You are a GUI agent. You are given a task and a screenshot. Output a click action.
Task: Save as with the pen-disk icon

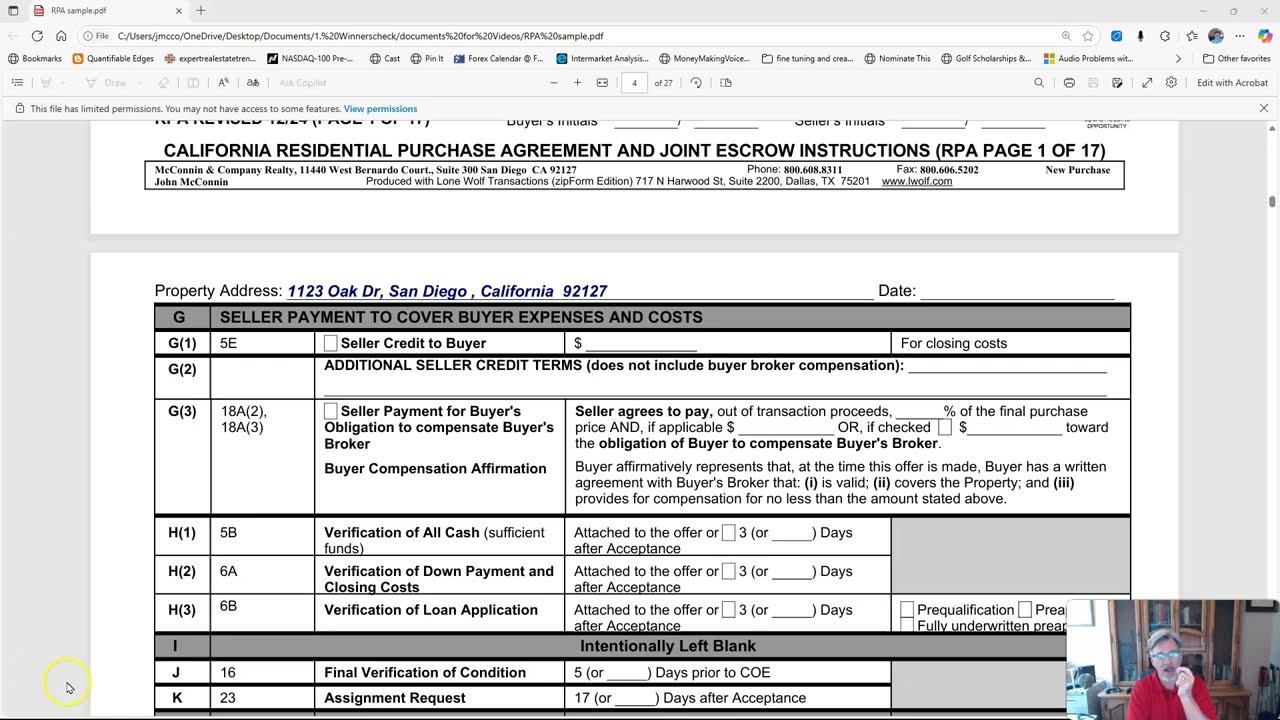pos(1117,83)
